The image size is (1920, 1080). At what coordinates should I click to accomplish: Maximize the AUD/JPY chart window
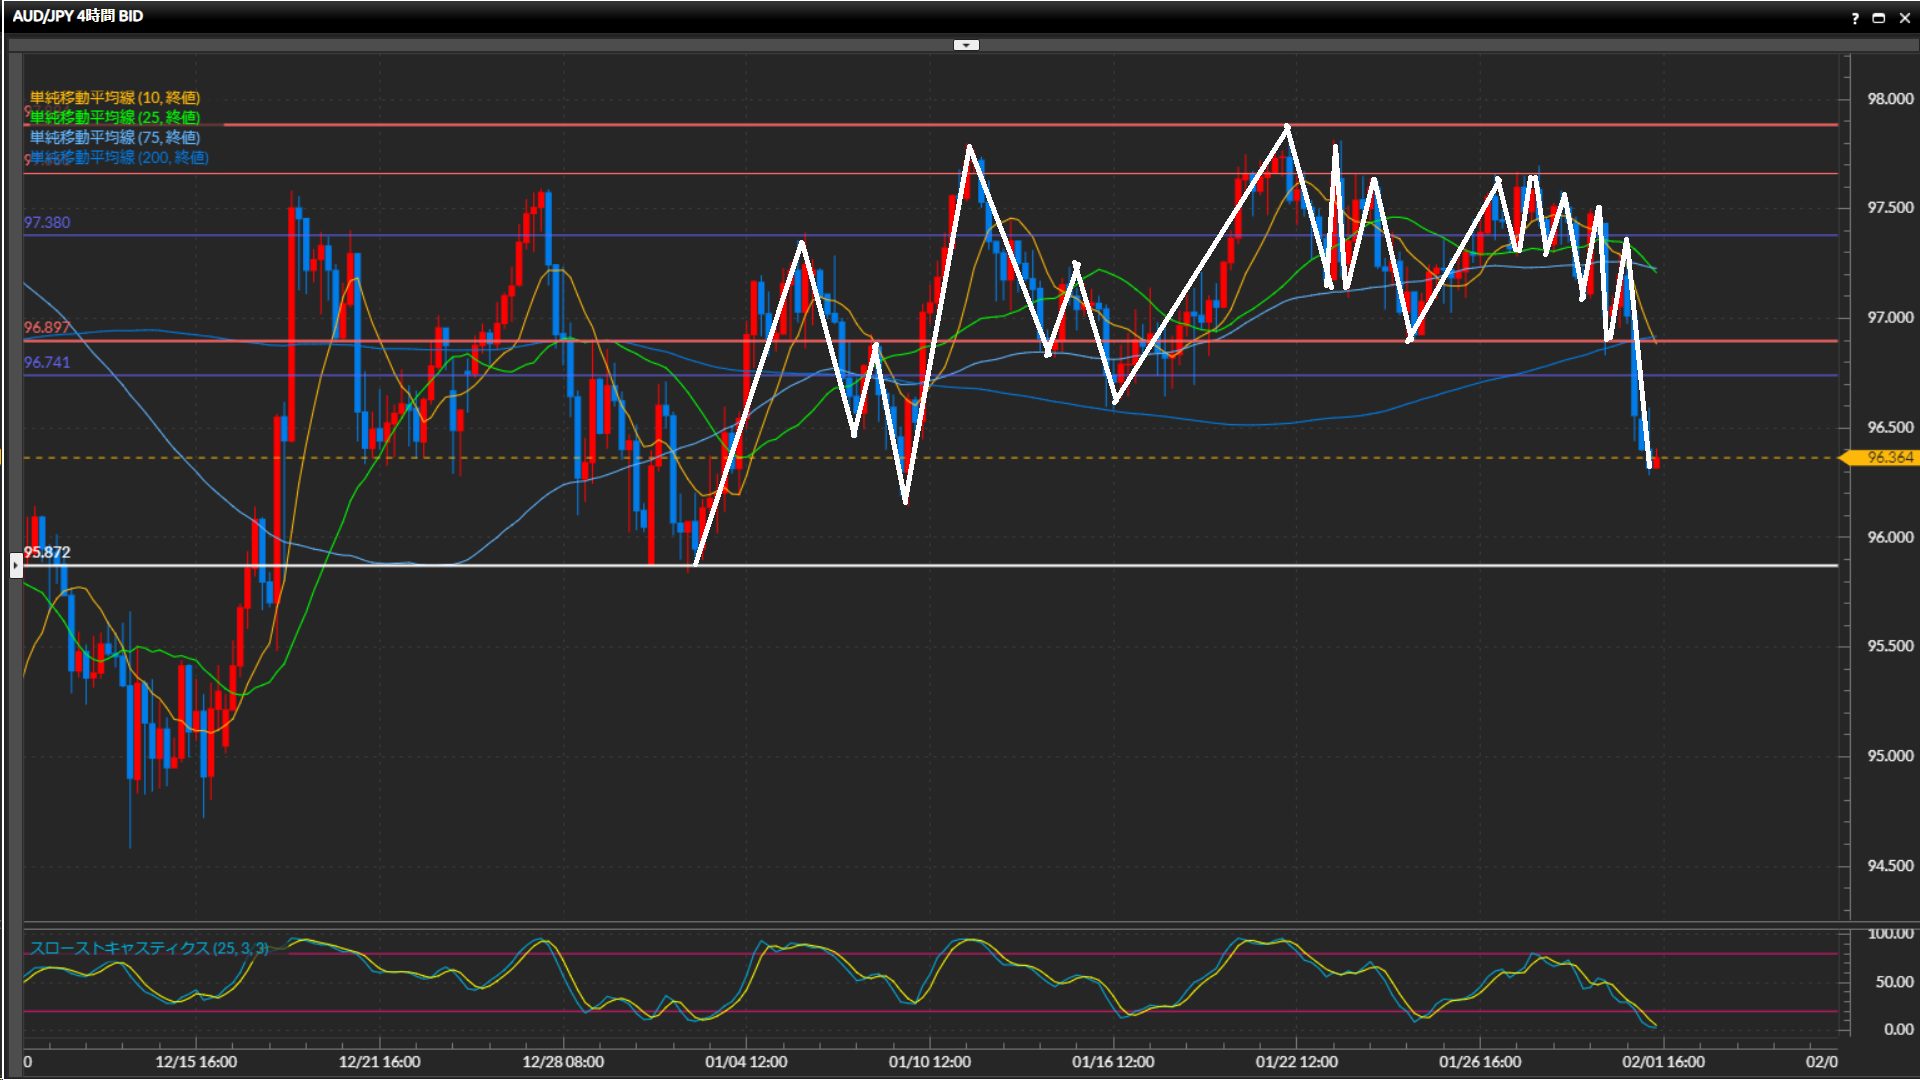[1878, 18]
